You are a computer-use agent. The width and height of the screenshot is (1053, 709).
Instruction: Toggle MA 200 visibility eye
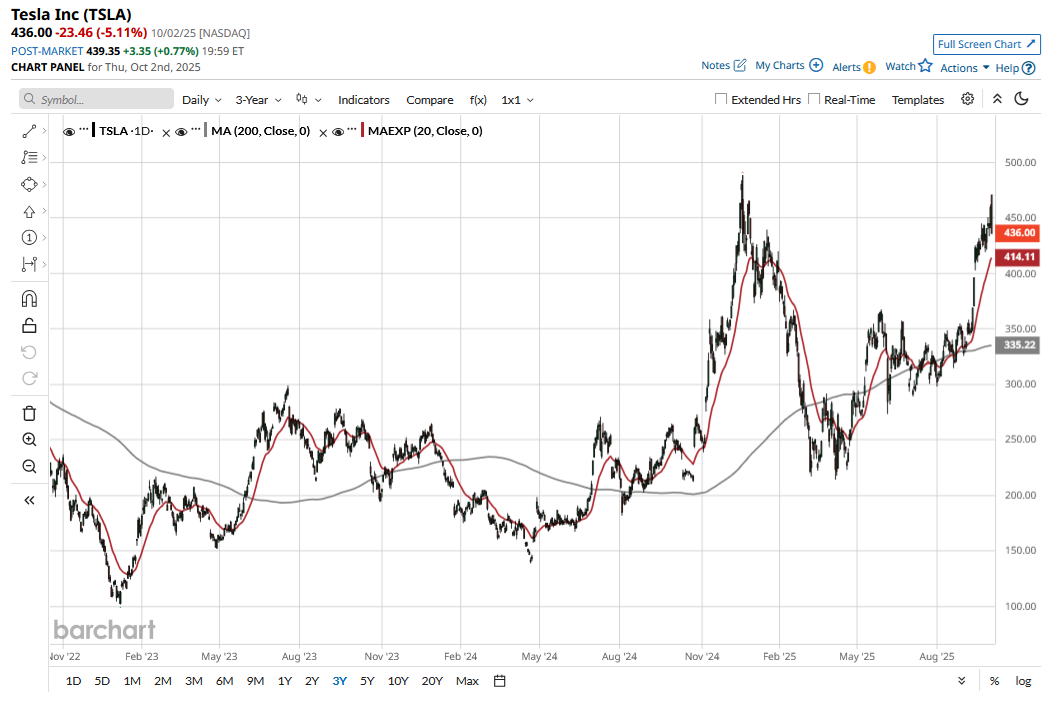point(181,132)
